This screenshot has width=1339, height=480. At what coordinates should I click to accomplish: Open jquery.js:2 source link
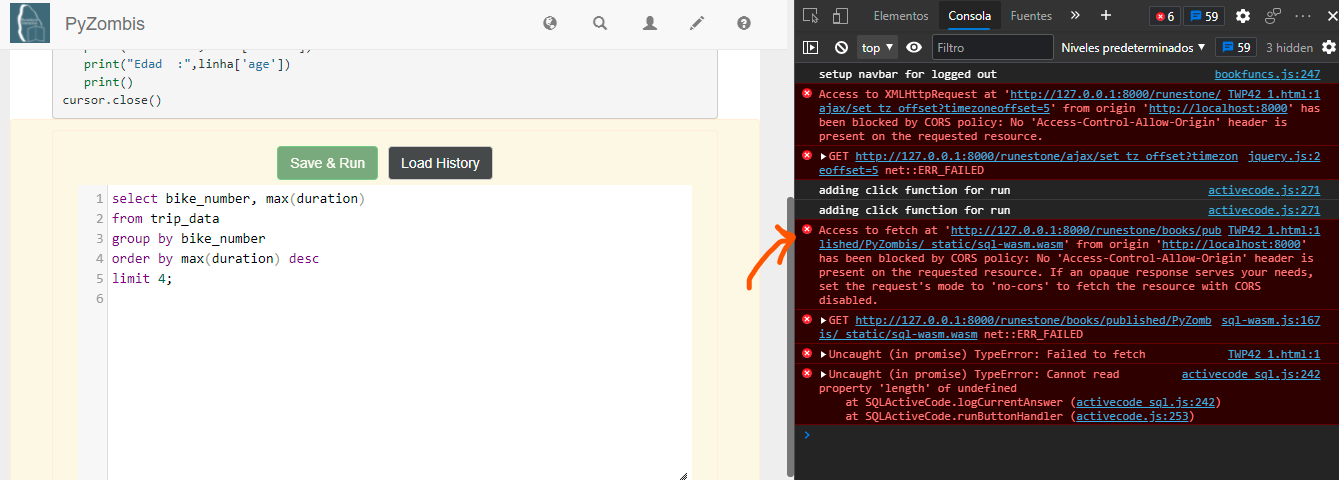[x=1284, y=156]
